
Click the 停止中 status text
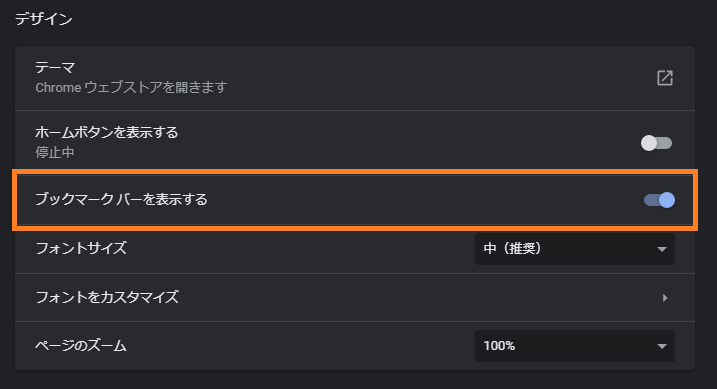55,152
